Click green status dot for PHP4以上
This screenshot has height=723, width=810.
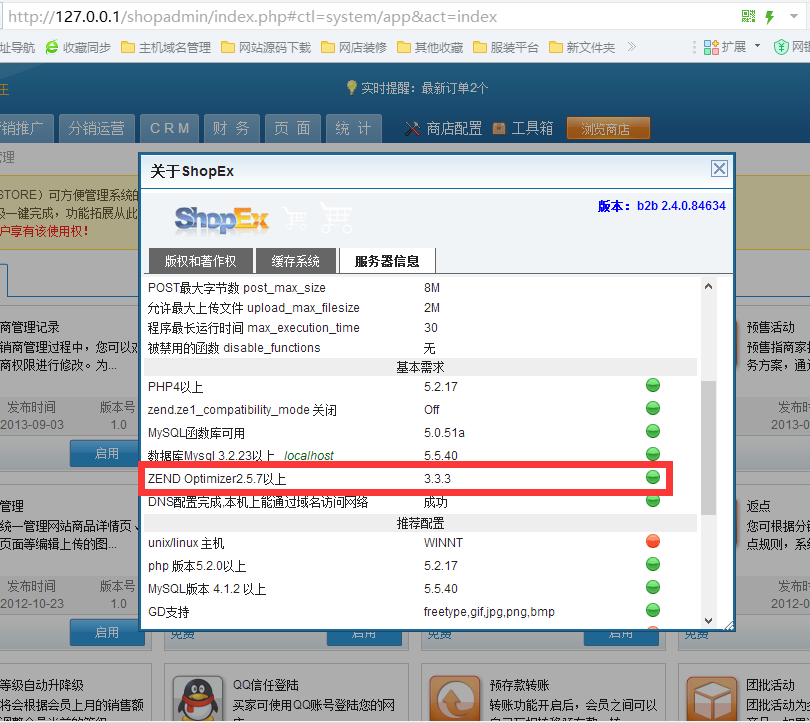pos(653,385)
